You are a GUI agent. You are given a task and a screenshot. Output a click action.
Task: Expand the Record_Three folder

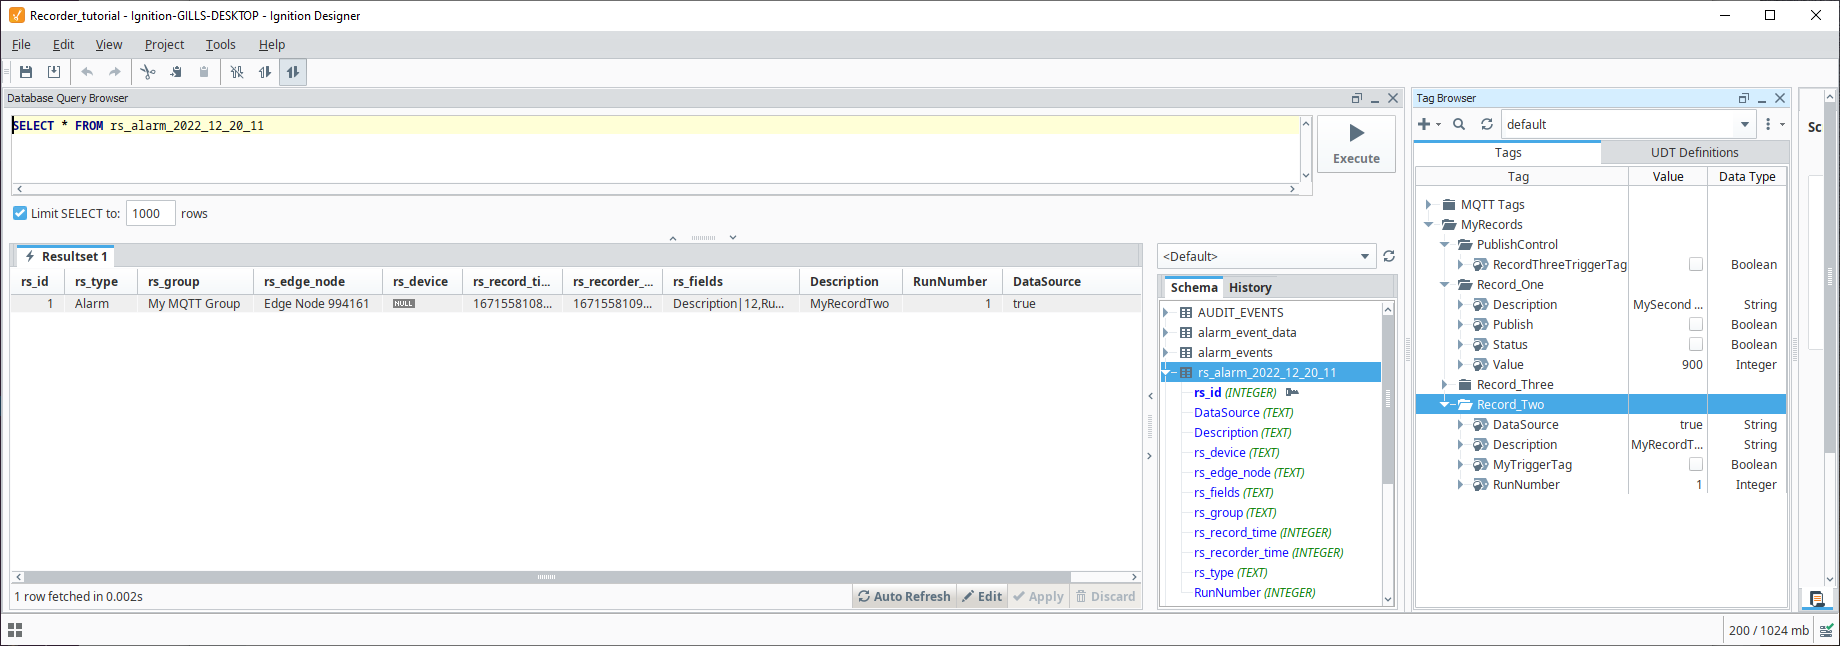[x=1445, y=385]
